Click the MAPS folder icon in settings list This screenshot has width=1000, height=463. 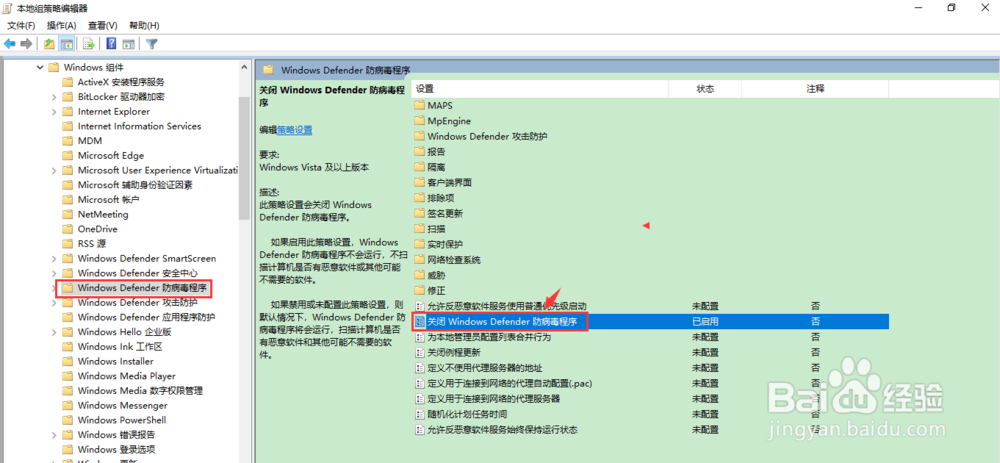pos(419,105)
